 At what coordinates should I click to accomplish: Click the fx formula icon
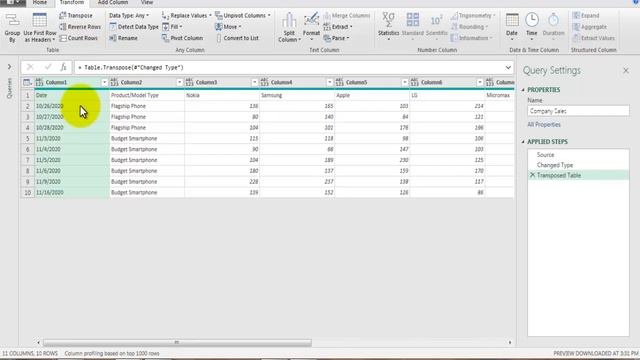pos(63,67)
